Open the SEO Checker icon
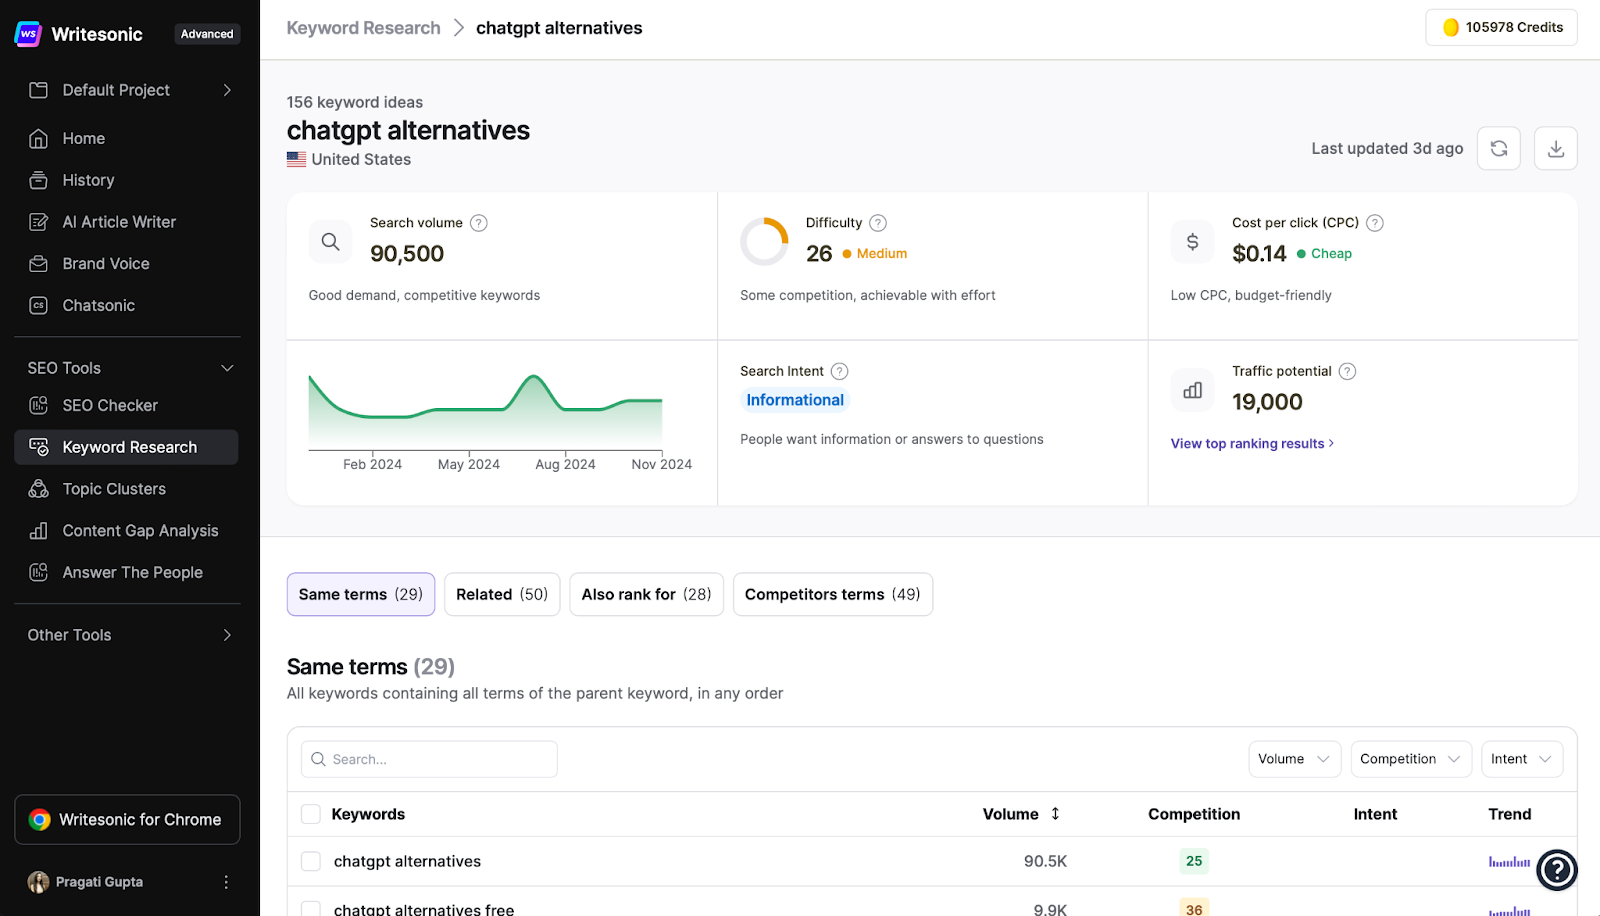The height and width of the screenshot is (916, 1600). coord(38,405)
